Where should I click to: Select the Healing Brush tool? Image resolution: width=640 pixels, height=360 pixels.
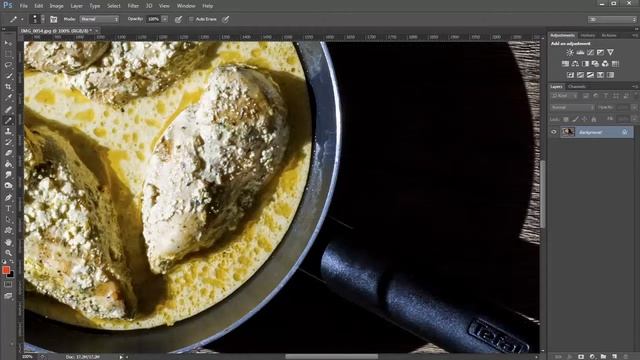8,109
